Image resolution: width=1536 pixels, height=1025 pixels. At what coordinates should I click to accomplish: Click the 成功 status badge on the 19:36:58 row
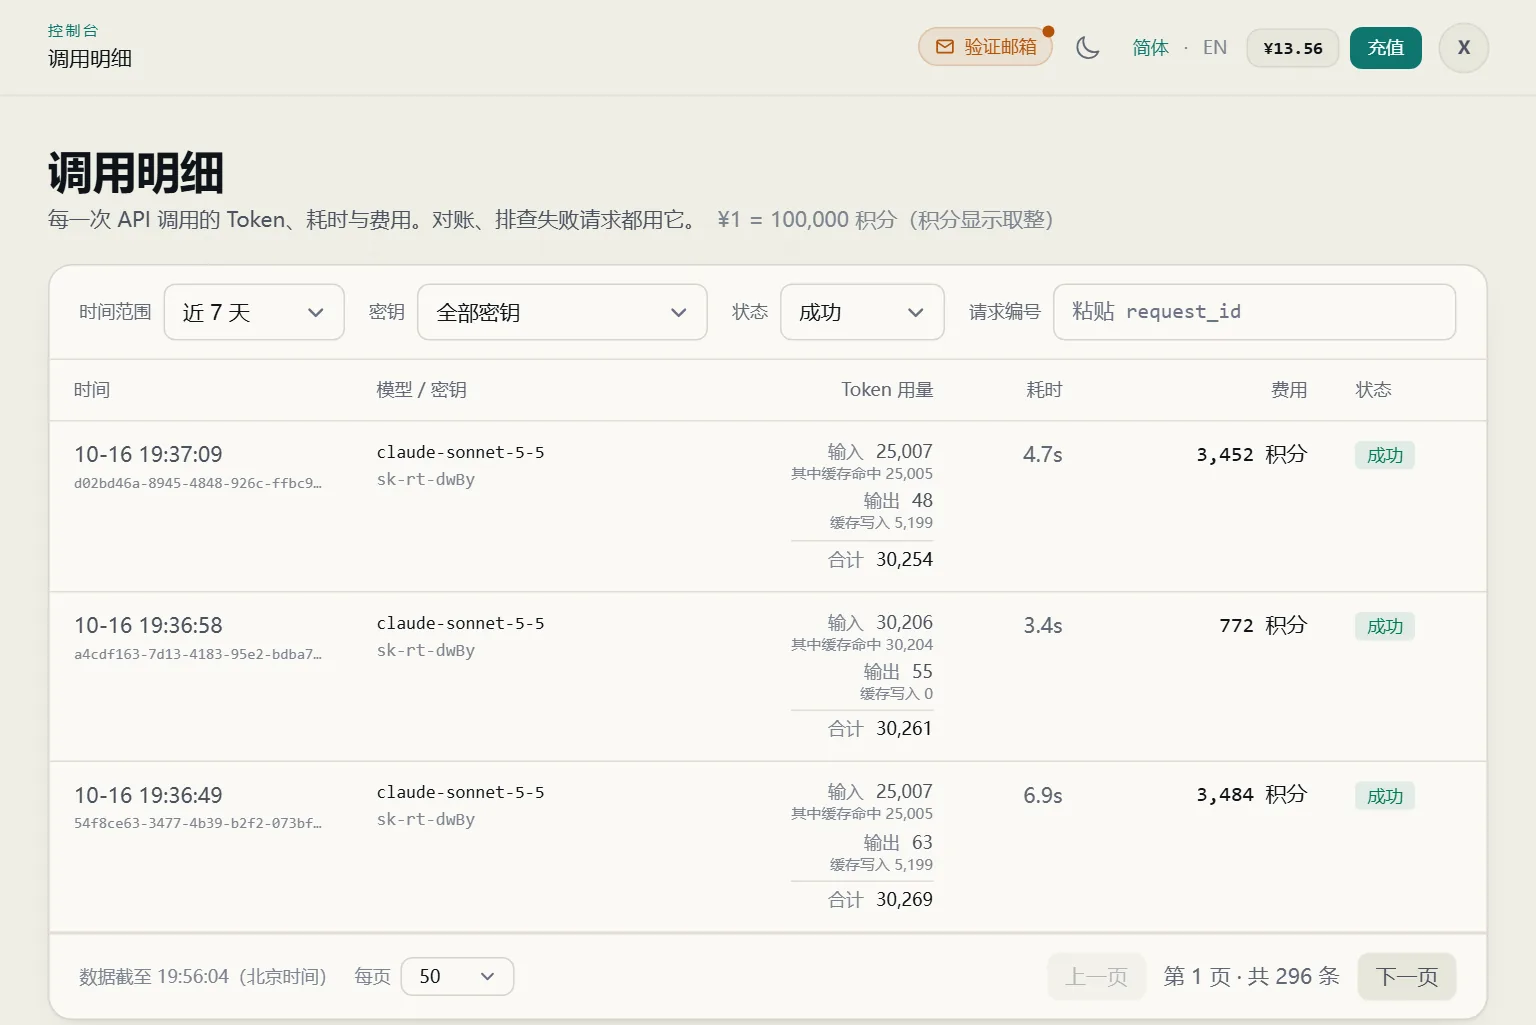tap(1385, 626)
